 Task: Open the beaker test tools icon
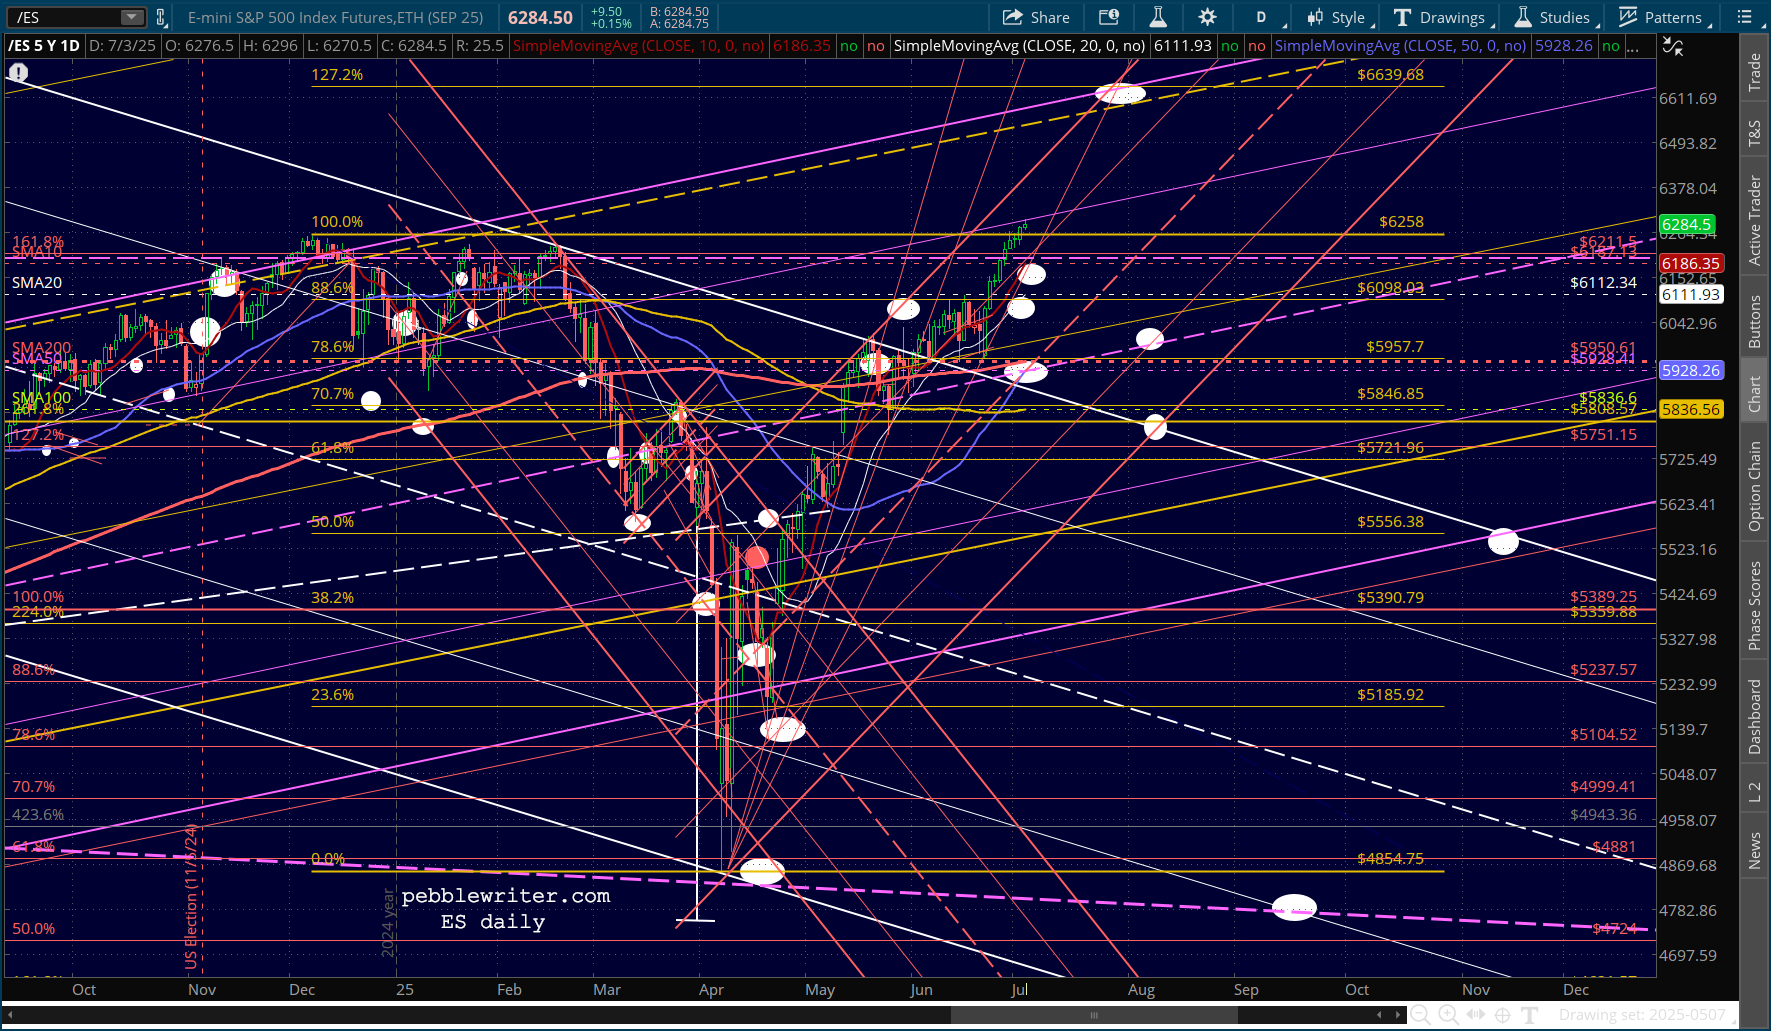coord(1158,17)
